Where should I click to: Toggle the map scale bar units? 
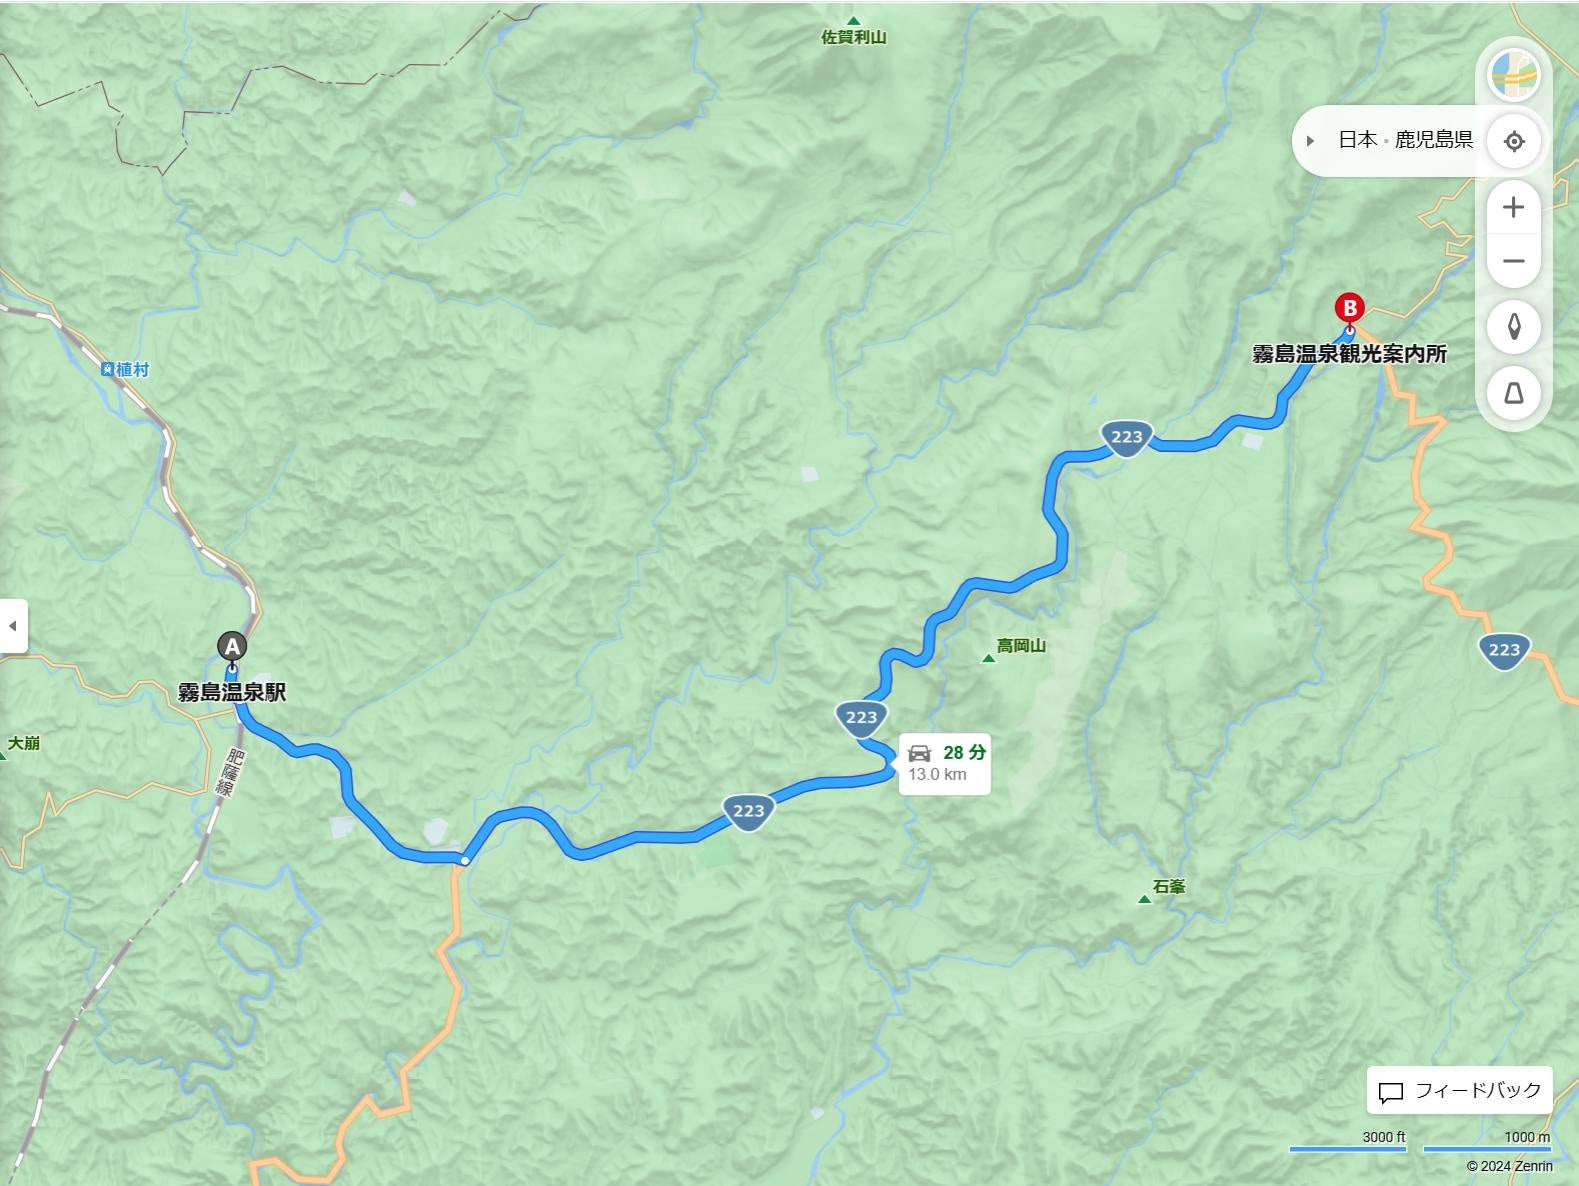1420,1142
